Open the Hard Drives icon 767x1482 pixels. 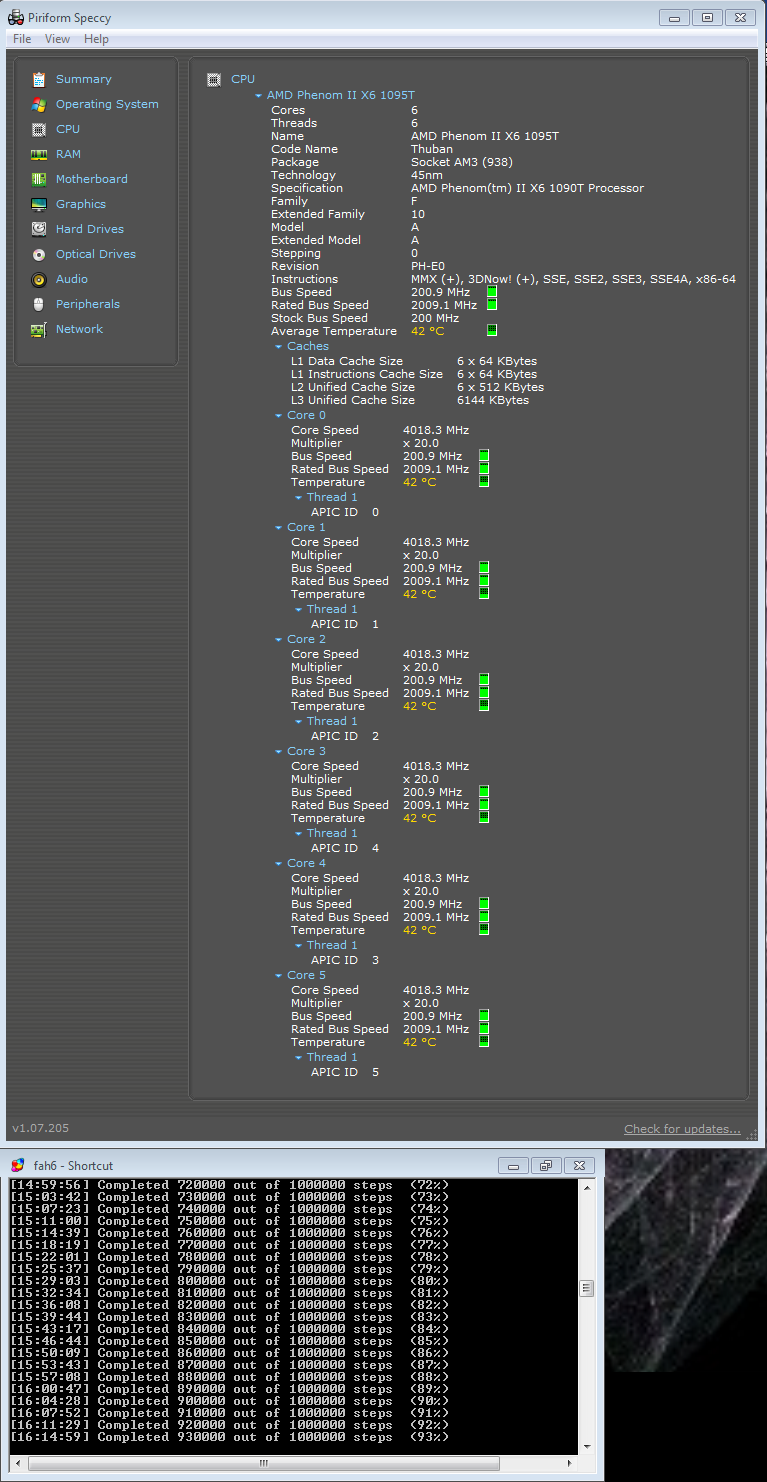(x=39, y=229)
